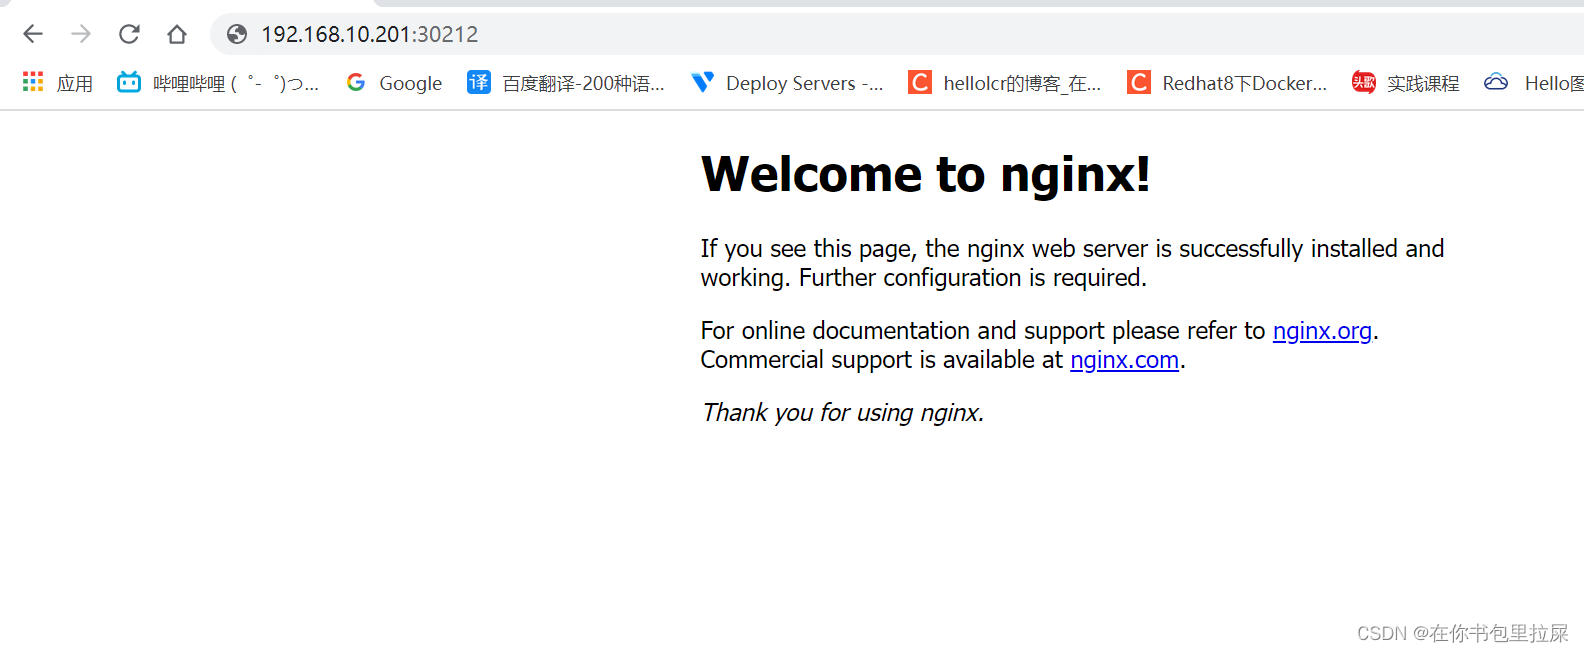Reload the current page
The width and height of the screenshot is (1584, 652).
pyautogui.click(x=129, y=34)
